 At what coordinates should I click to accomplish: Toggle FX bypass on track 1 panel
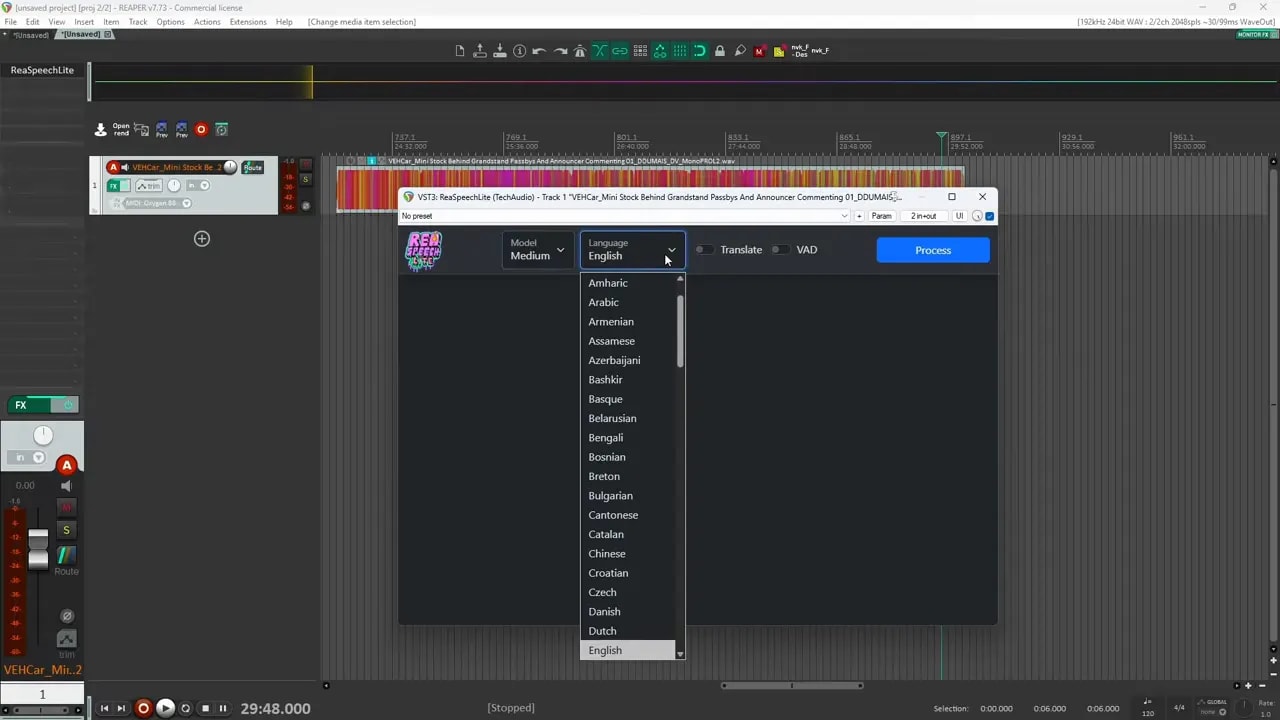click(125, 186)
